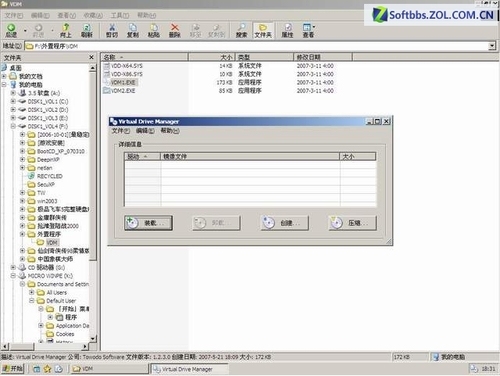
Task: Click the Create (创建) image button
Action: 284,223
